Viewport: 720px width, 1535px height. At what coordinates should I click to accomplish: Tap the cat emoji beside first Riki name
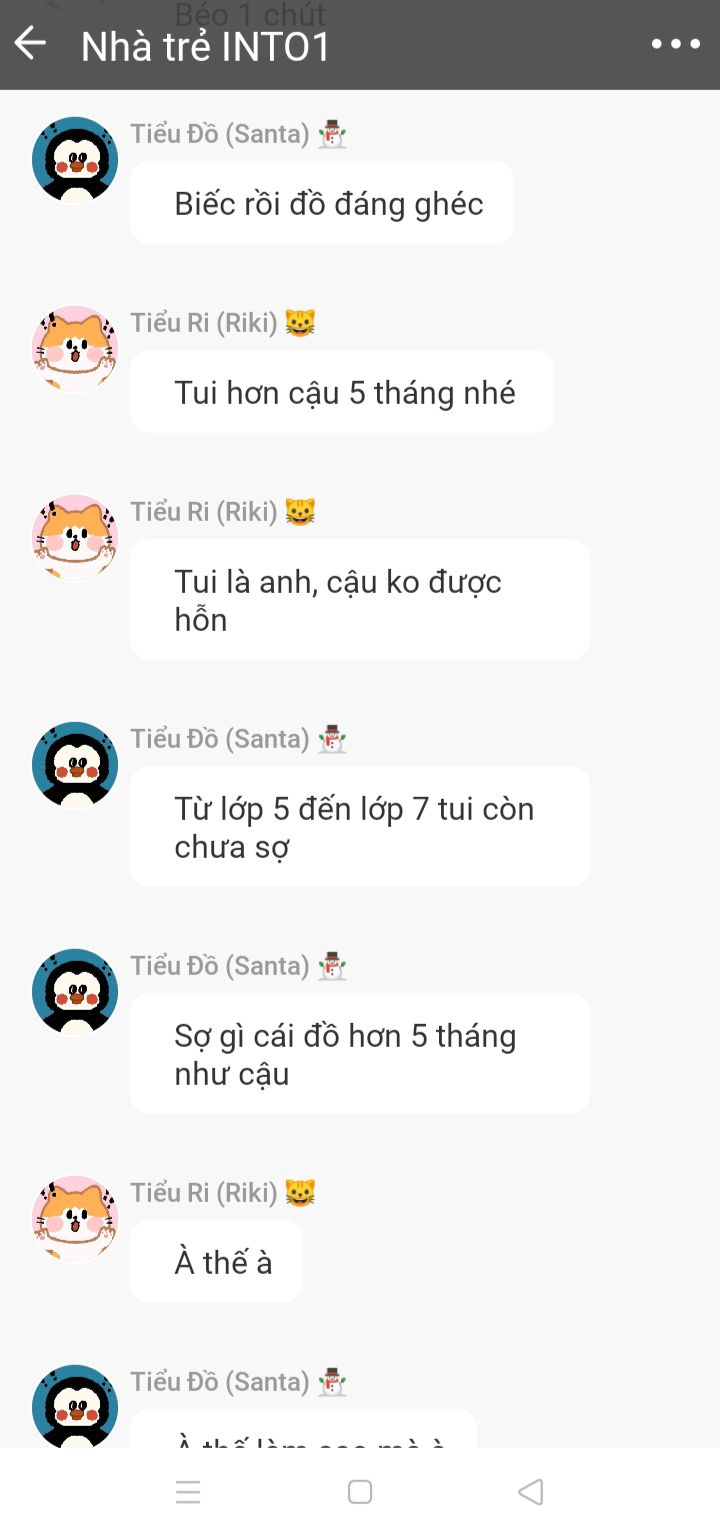click(x=300, y=323)
